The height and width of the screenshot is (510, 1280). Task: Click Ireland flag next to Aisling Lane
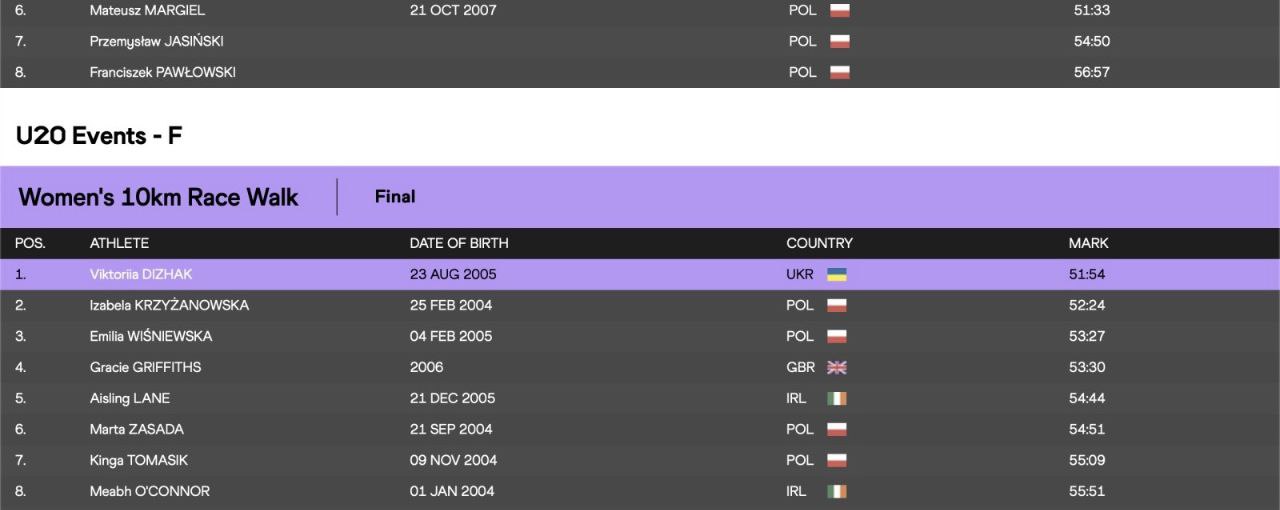(x=837, y=398)
